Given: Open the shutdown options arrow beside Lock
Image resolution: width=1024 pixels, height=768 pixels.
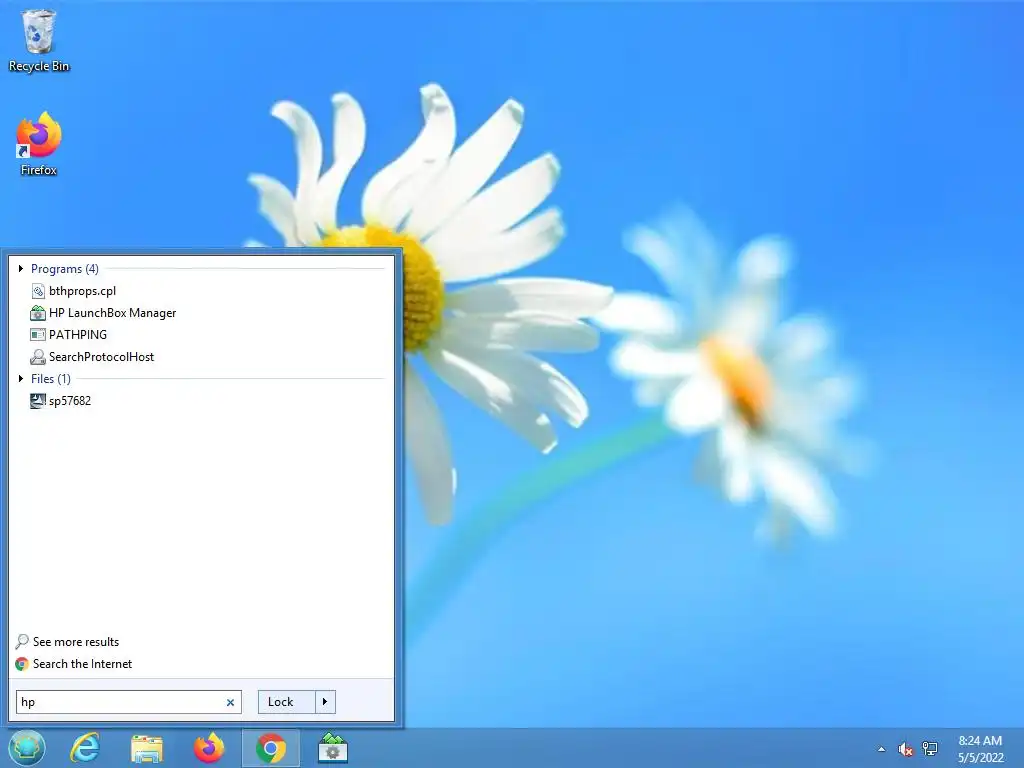Looking at the screenshot, I should click(x=325, y=701).
